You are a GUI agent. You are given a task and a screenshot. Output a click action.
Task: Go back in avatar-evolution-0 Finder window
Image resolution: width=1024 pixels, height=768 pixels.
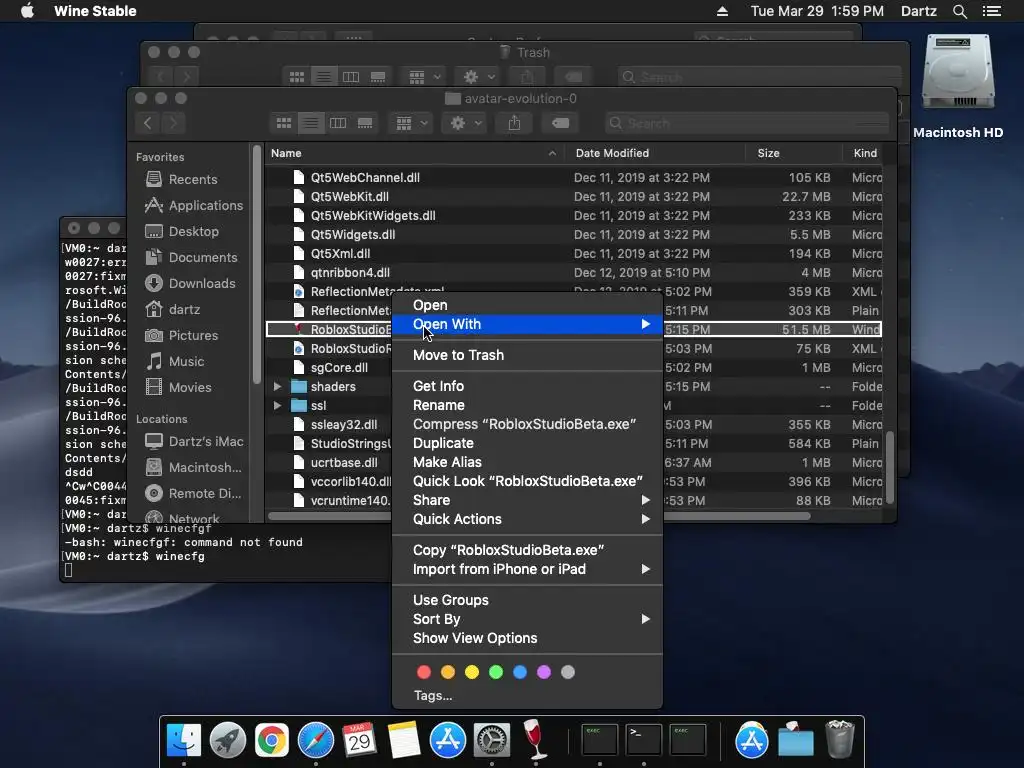(x=148, y=123)
